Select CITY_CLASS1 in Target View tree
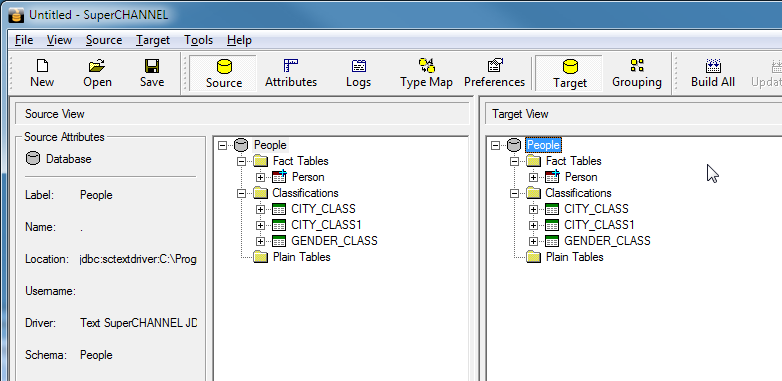Screen dimensions: 782x381 tap(596, 225)
